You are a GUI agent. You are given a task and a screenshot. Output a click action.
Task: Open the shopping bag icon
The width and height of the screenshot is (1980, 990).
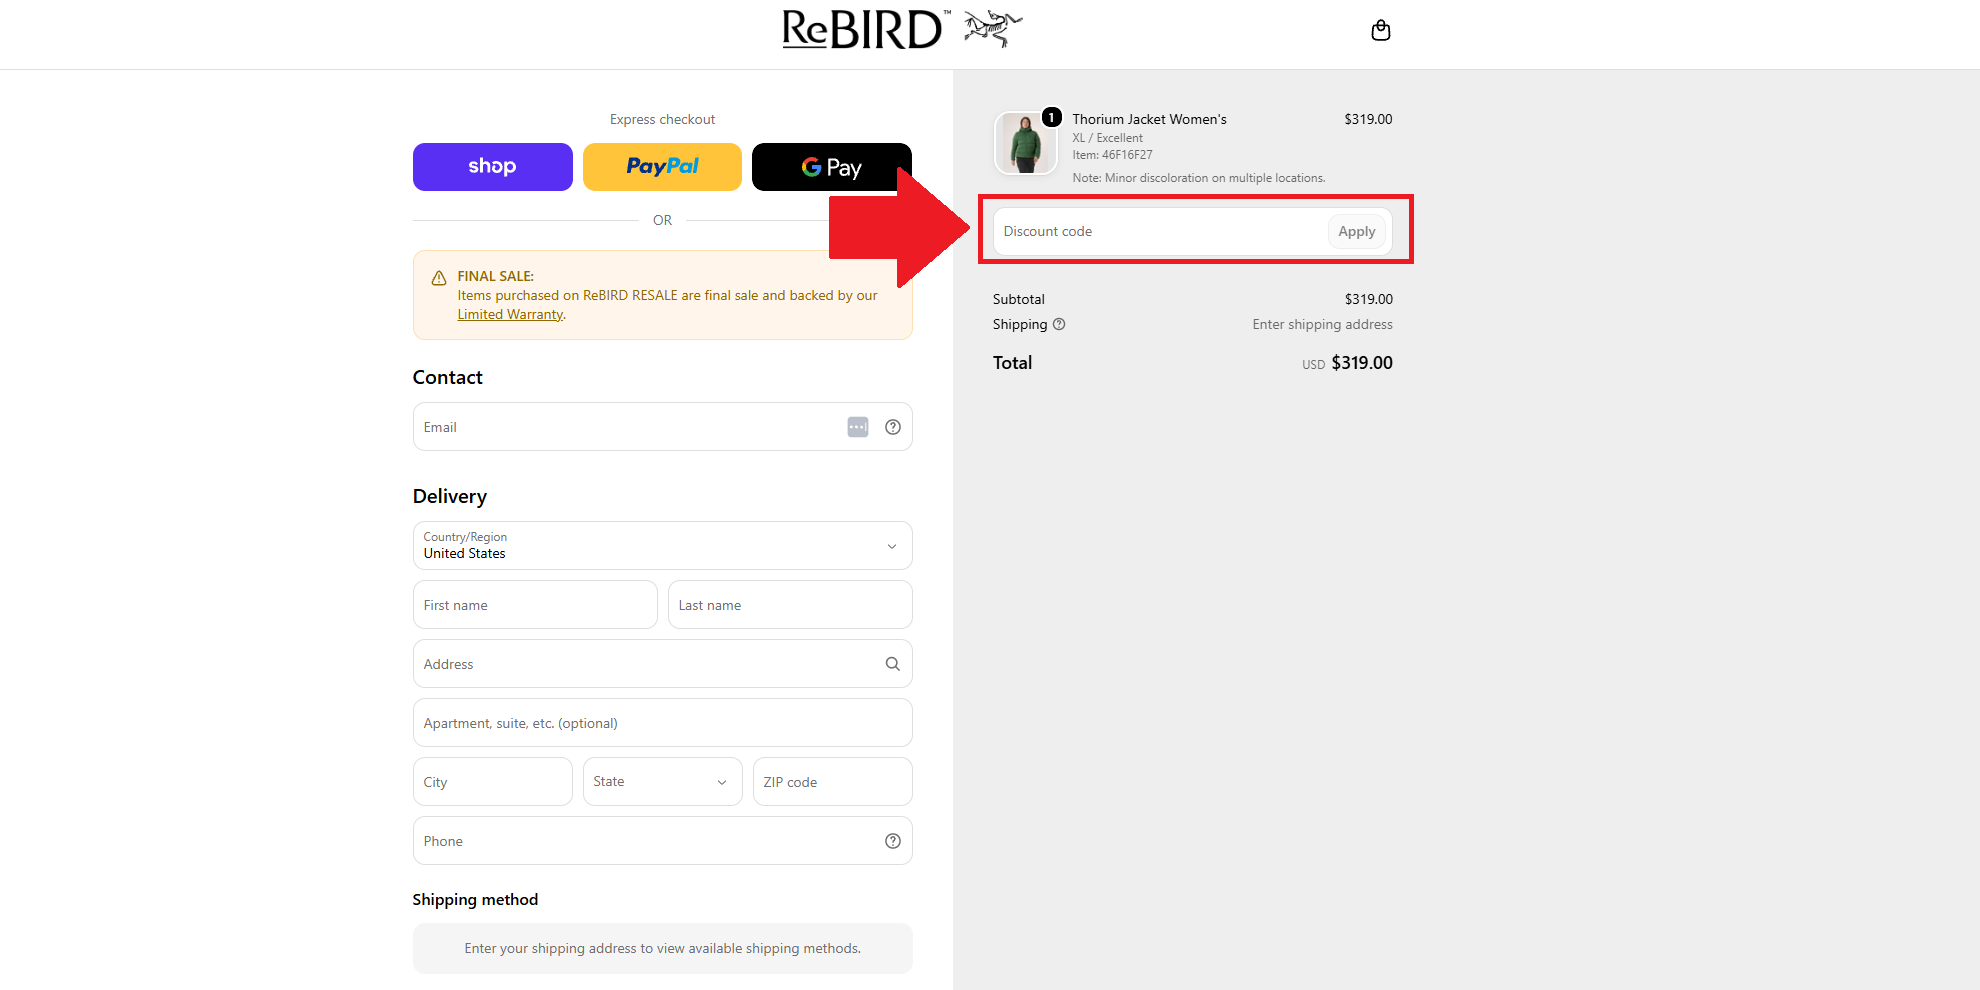point(1381,30)
